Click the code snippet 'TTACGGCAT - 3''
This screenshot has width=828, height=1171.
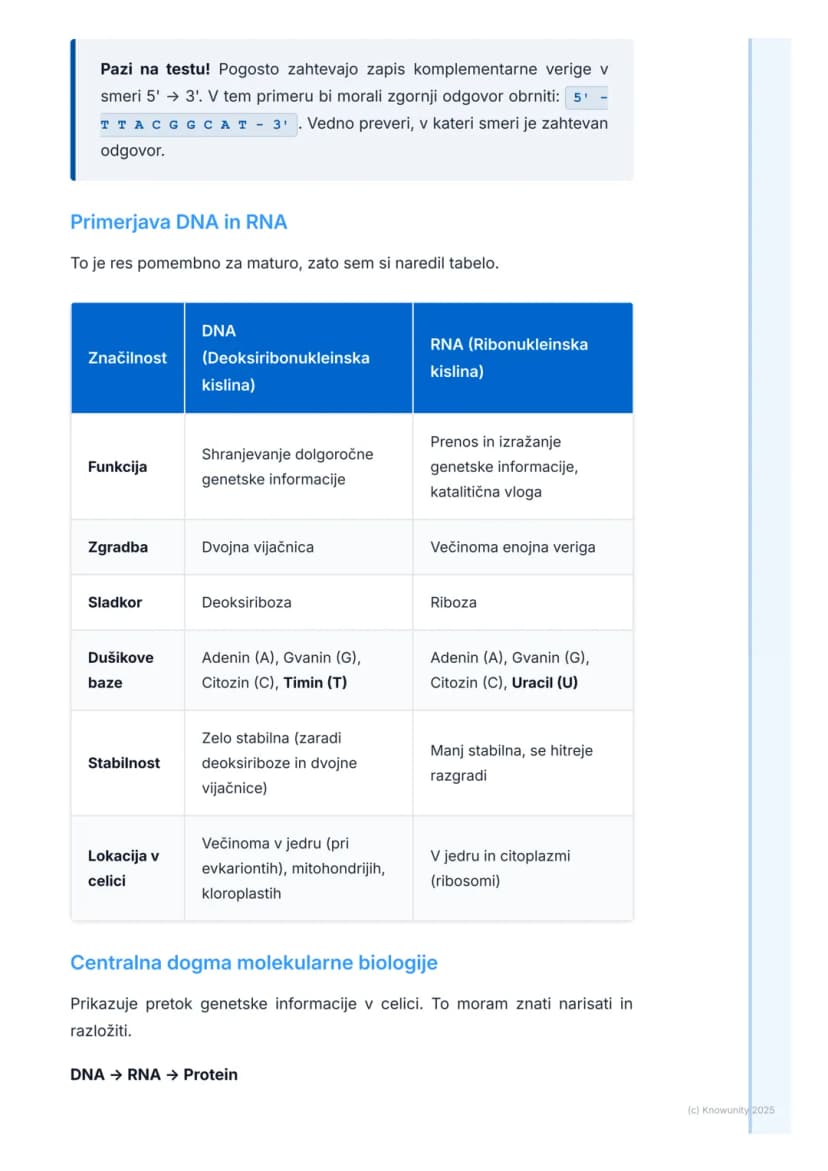197,125
